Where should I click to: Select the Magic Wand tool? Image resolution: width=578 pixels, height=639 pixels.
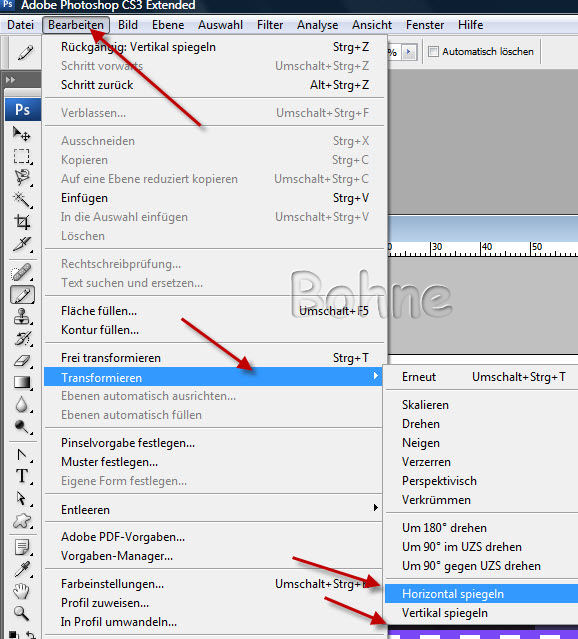(22, 200)
